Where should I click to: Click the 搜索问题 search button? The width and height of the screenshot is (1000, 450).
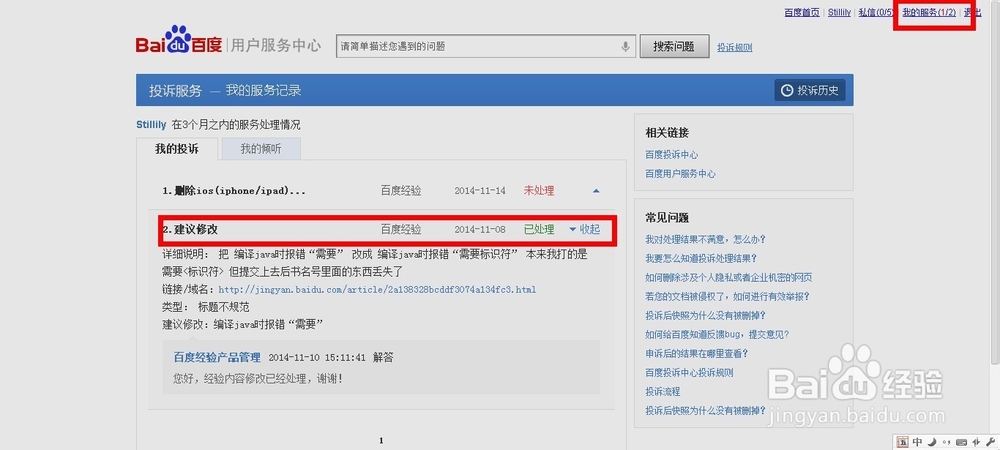pos(674,47)
